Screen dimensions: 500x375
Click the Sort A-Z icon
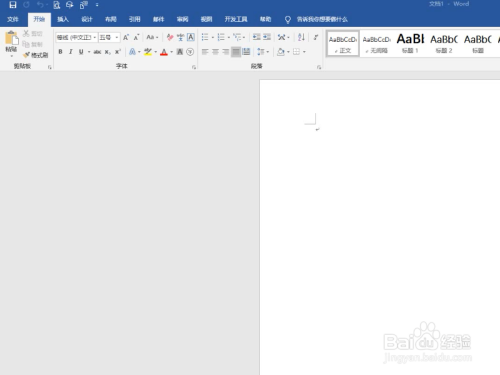[301, 37]
